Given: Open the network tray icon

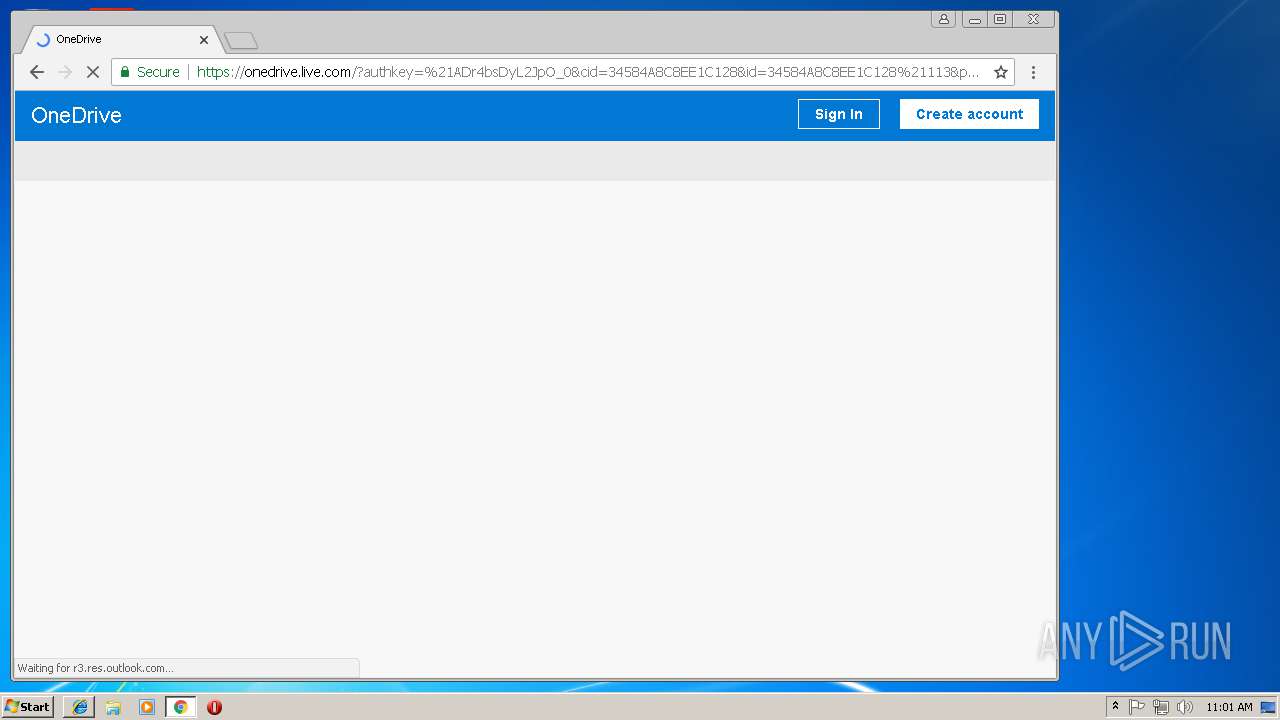Looking at the screenshot, I should (1161, 707).
